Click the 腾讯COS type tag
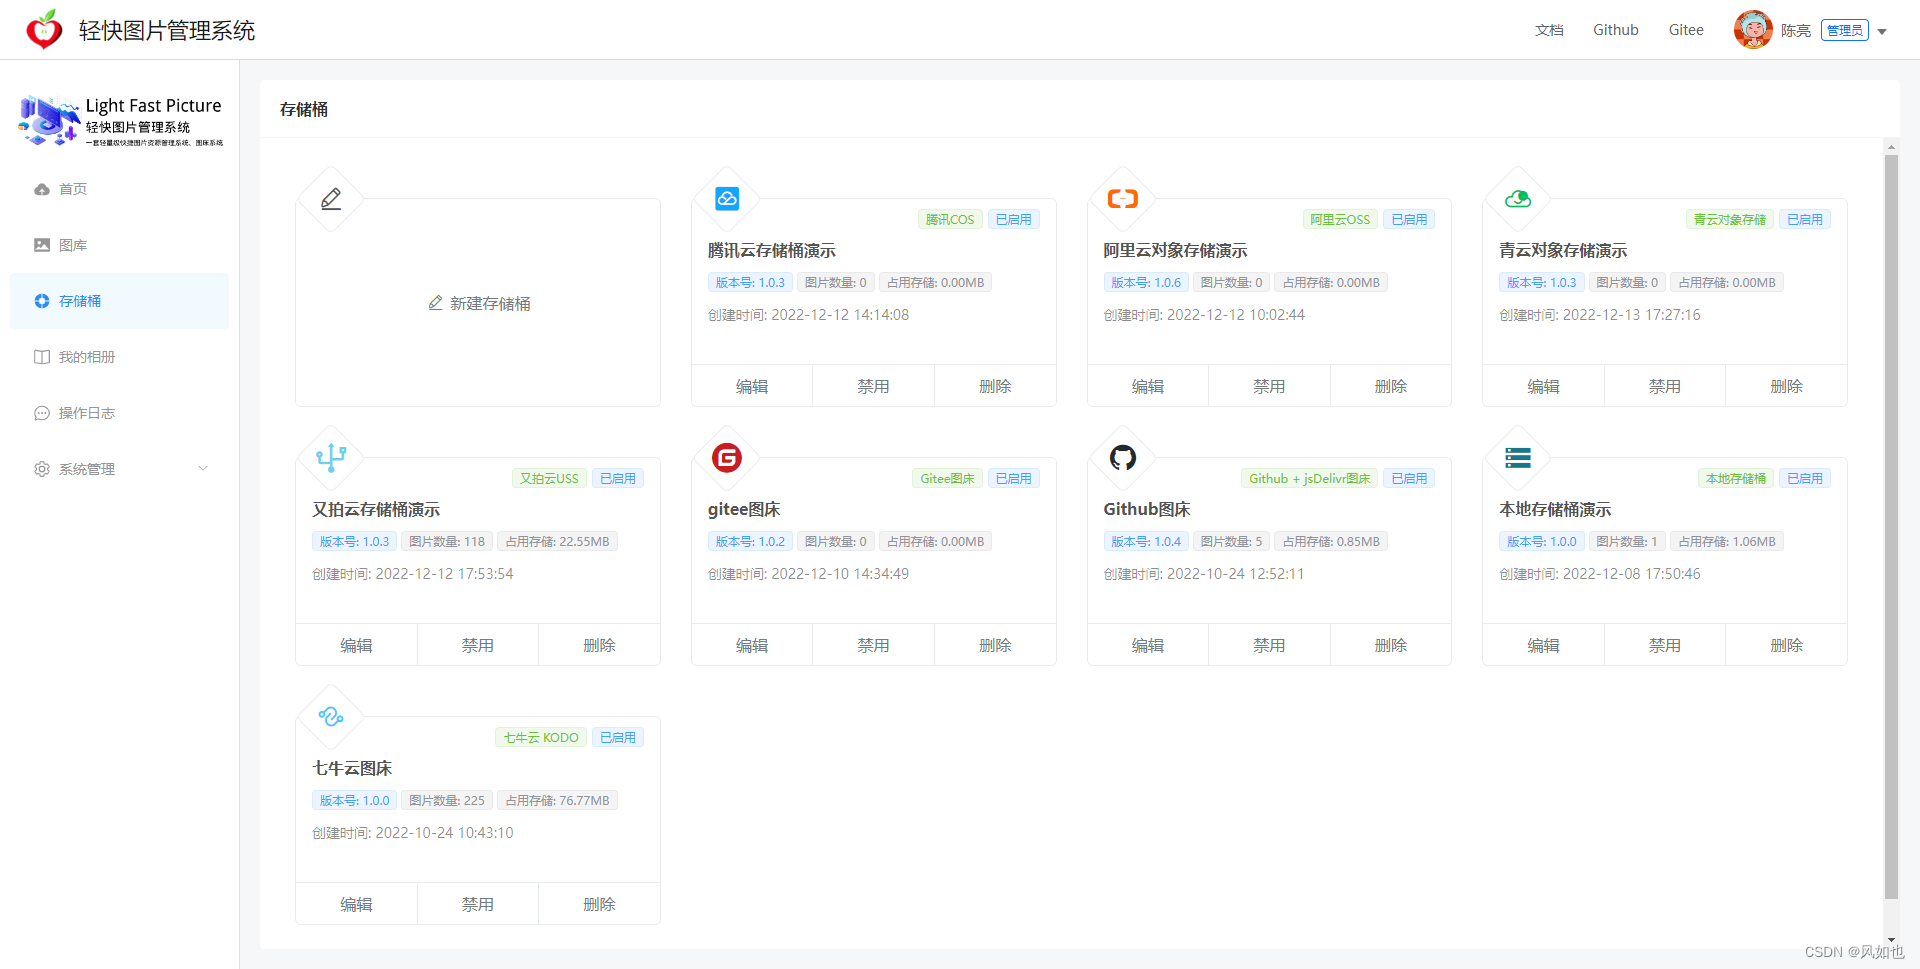 (950, 219)
